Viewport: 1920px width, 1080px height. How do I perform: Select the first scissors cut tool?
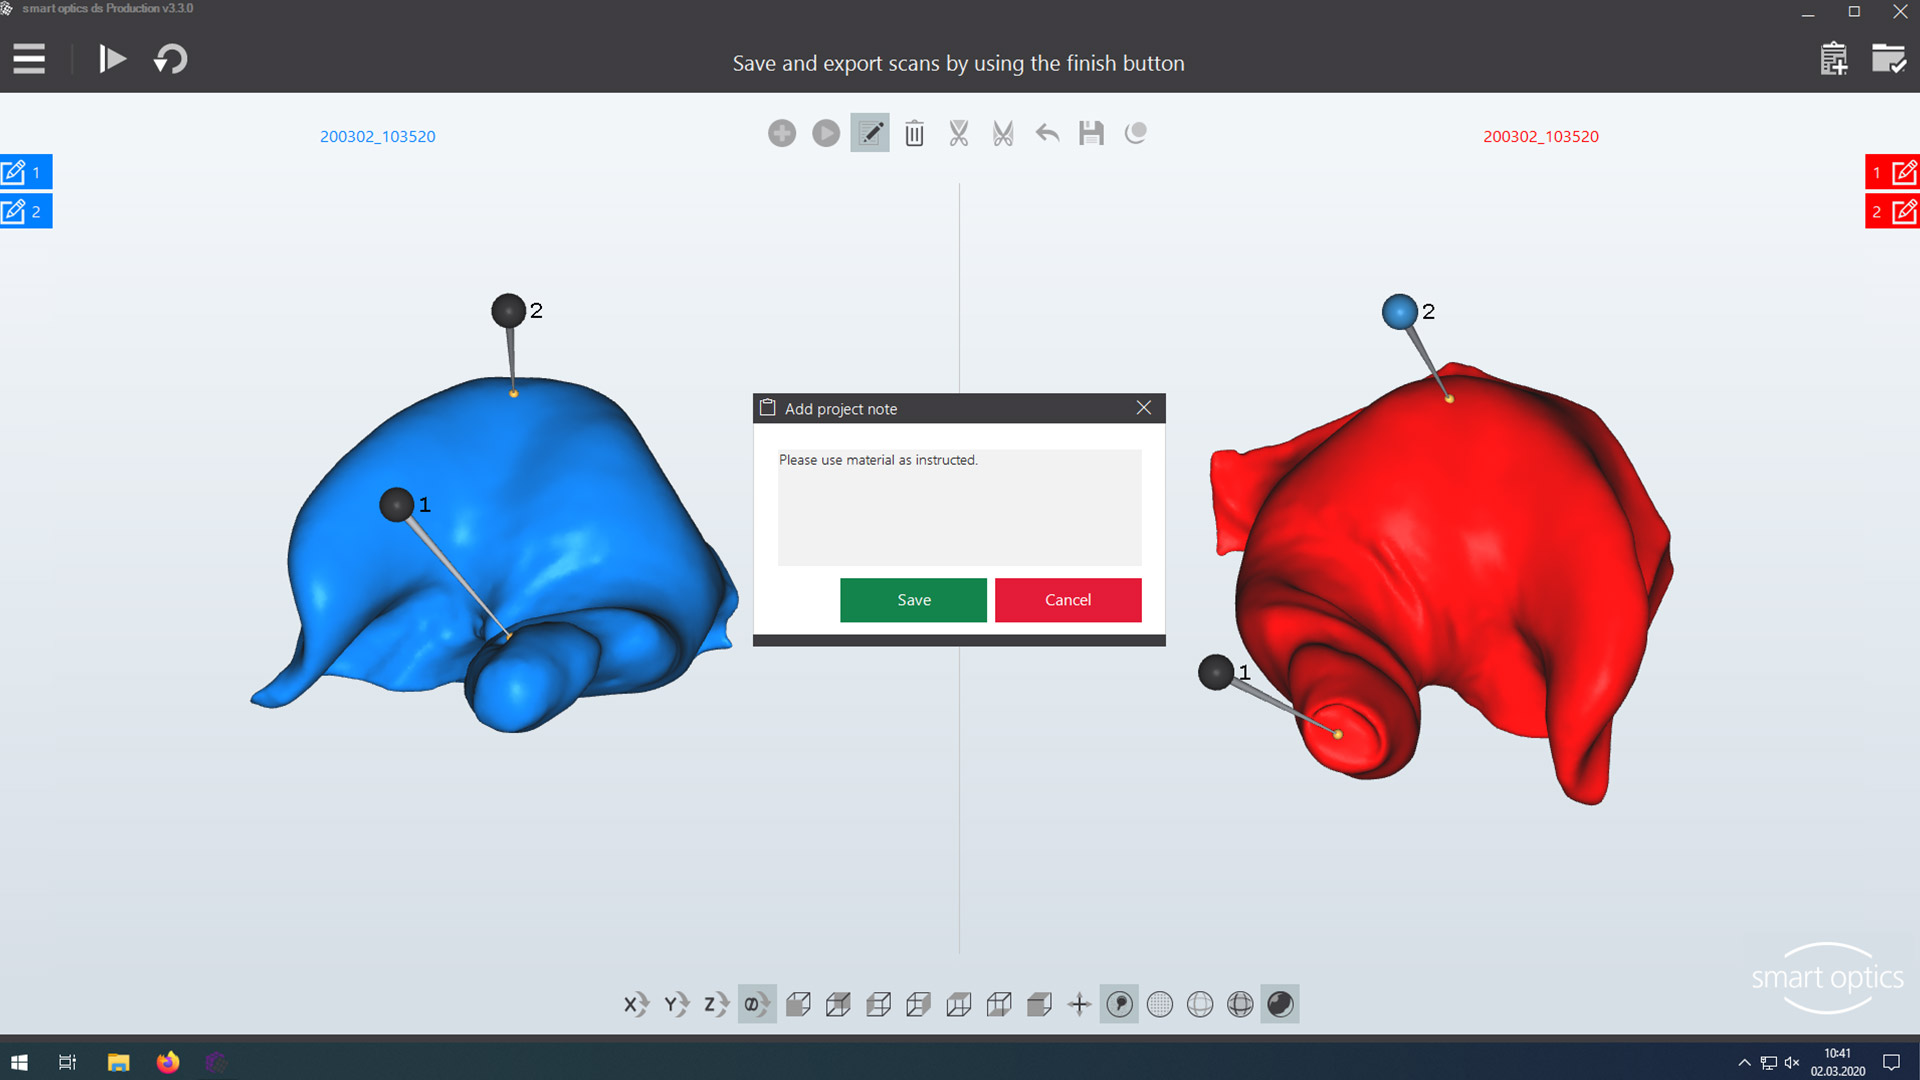959,133
